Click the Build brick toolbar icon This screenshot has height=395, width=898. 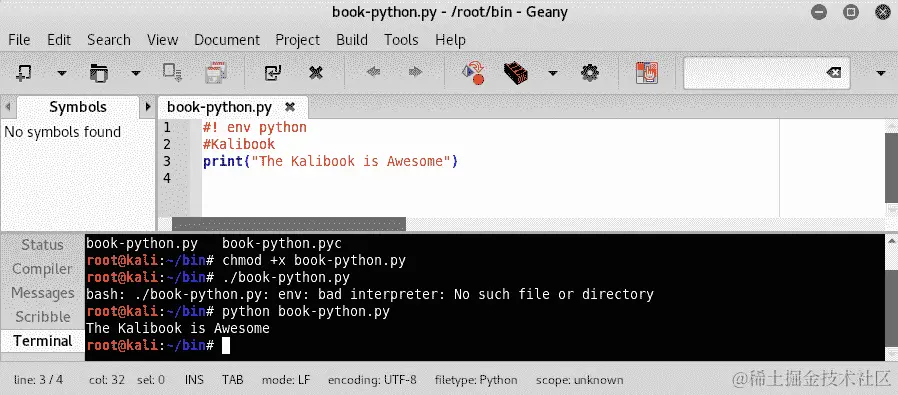(515, 73)
